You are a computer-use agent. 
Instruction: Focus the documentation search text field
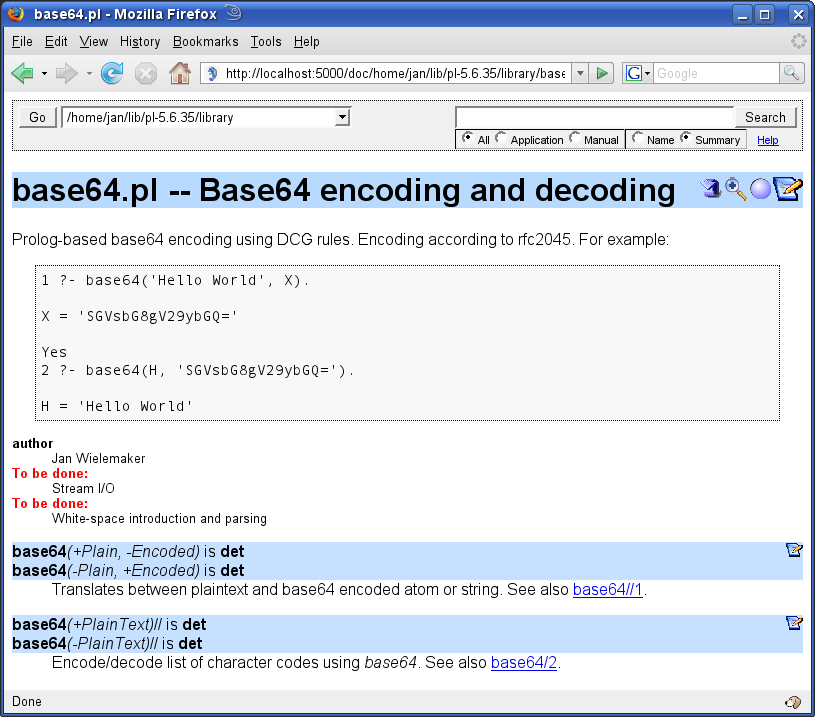coord(595,117)
